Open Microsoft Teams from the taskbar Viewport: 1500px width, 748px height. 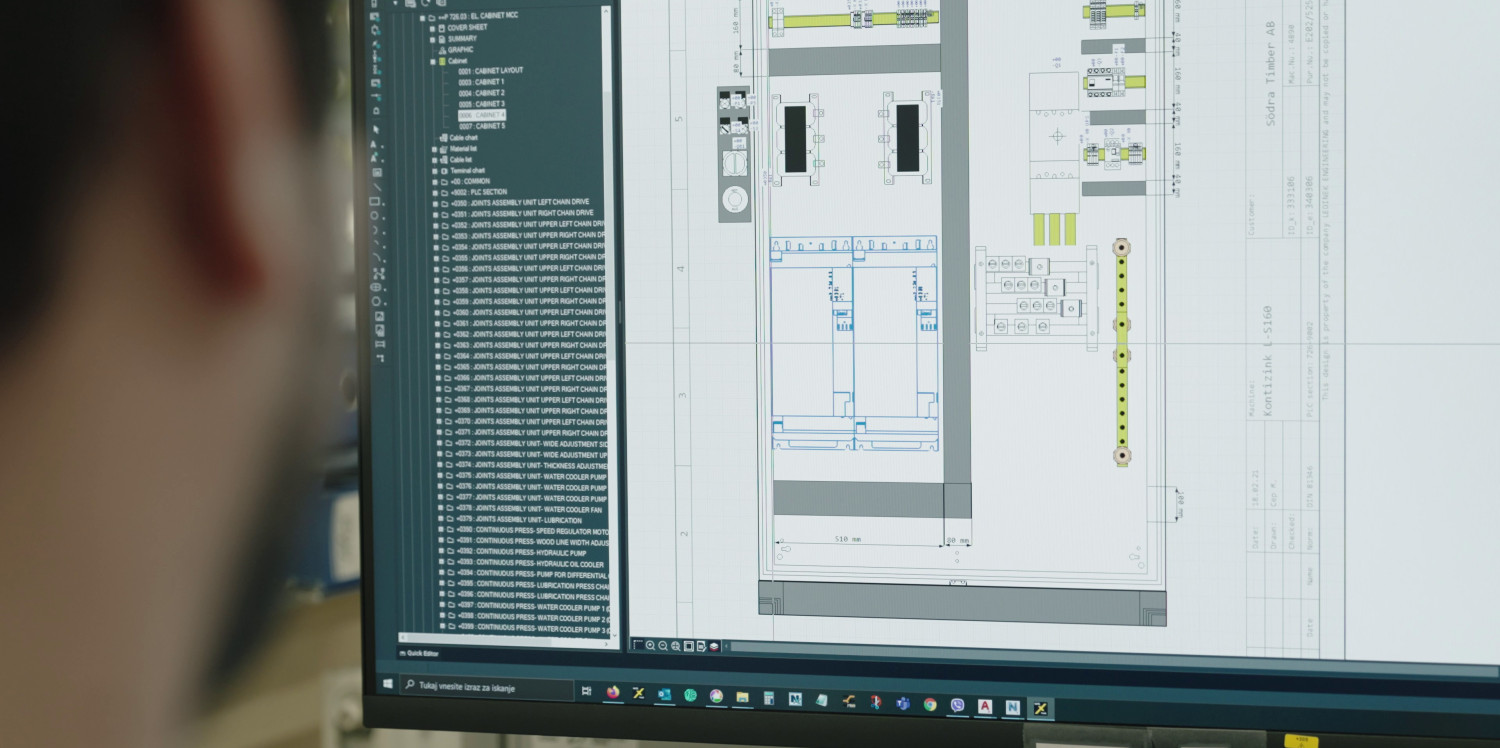click(x=903, y=703)
